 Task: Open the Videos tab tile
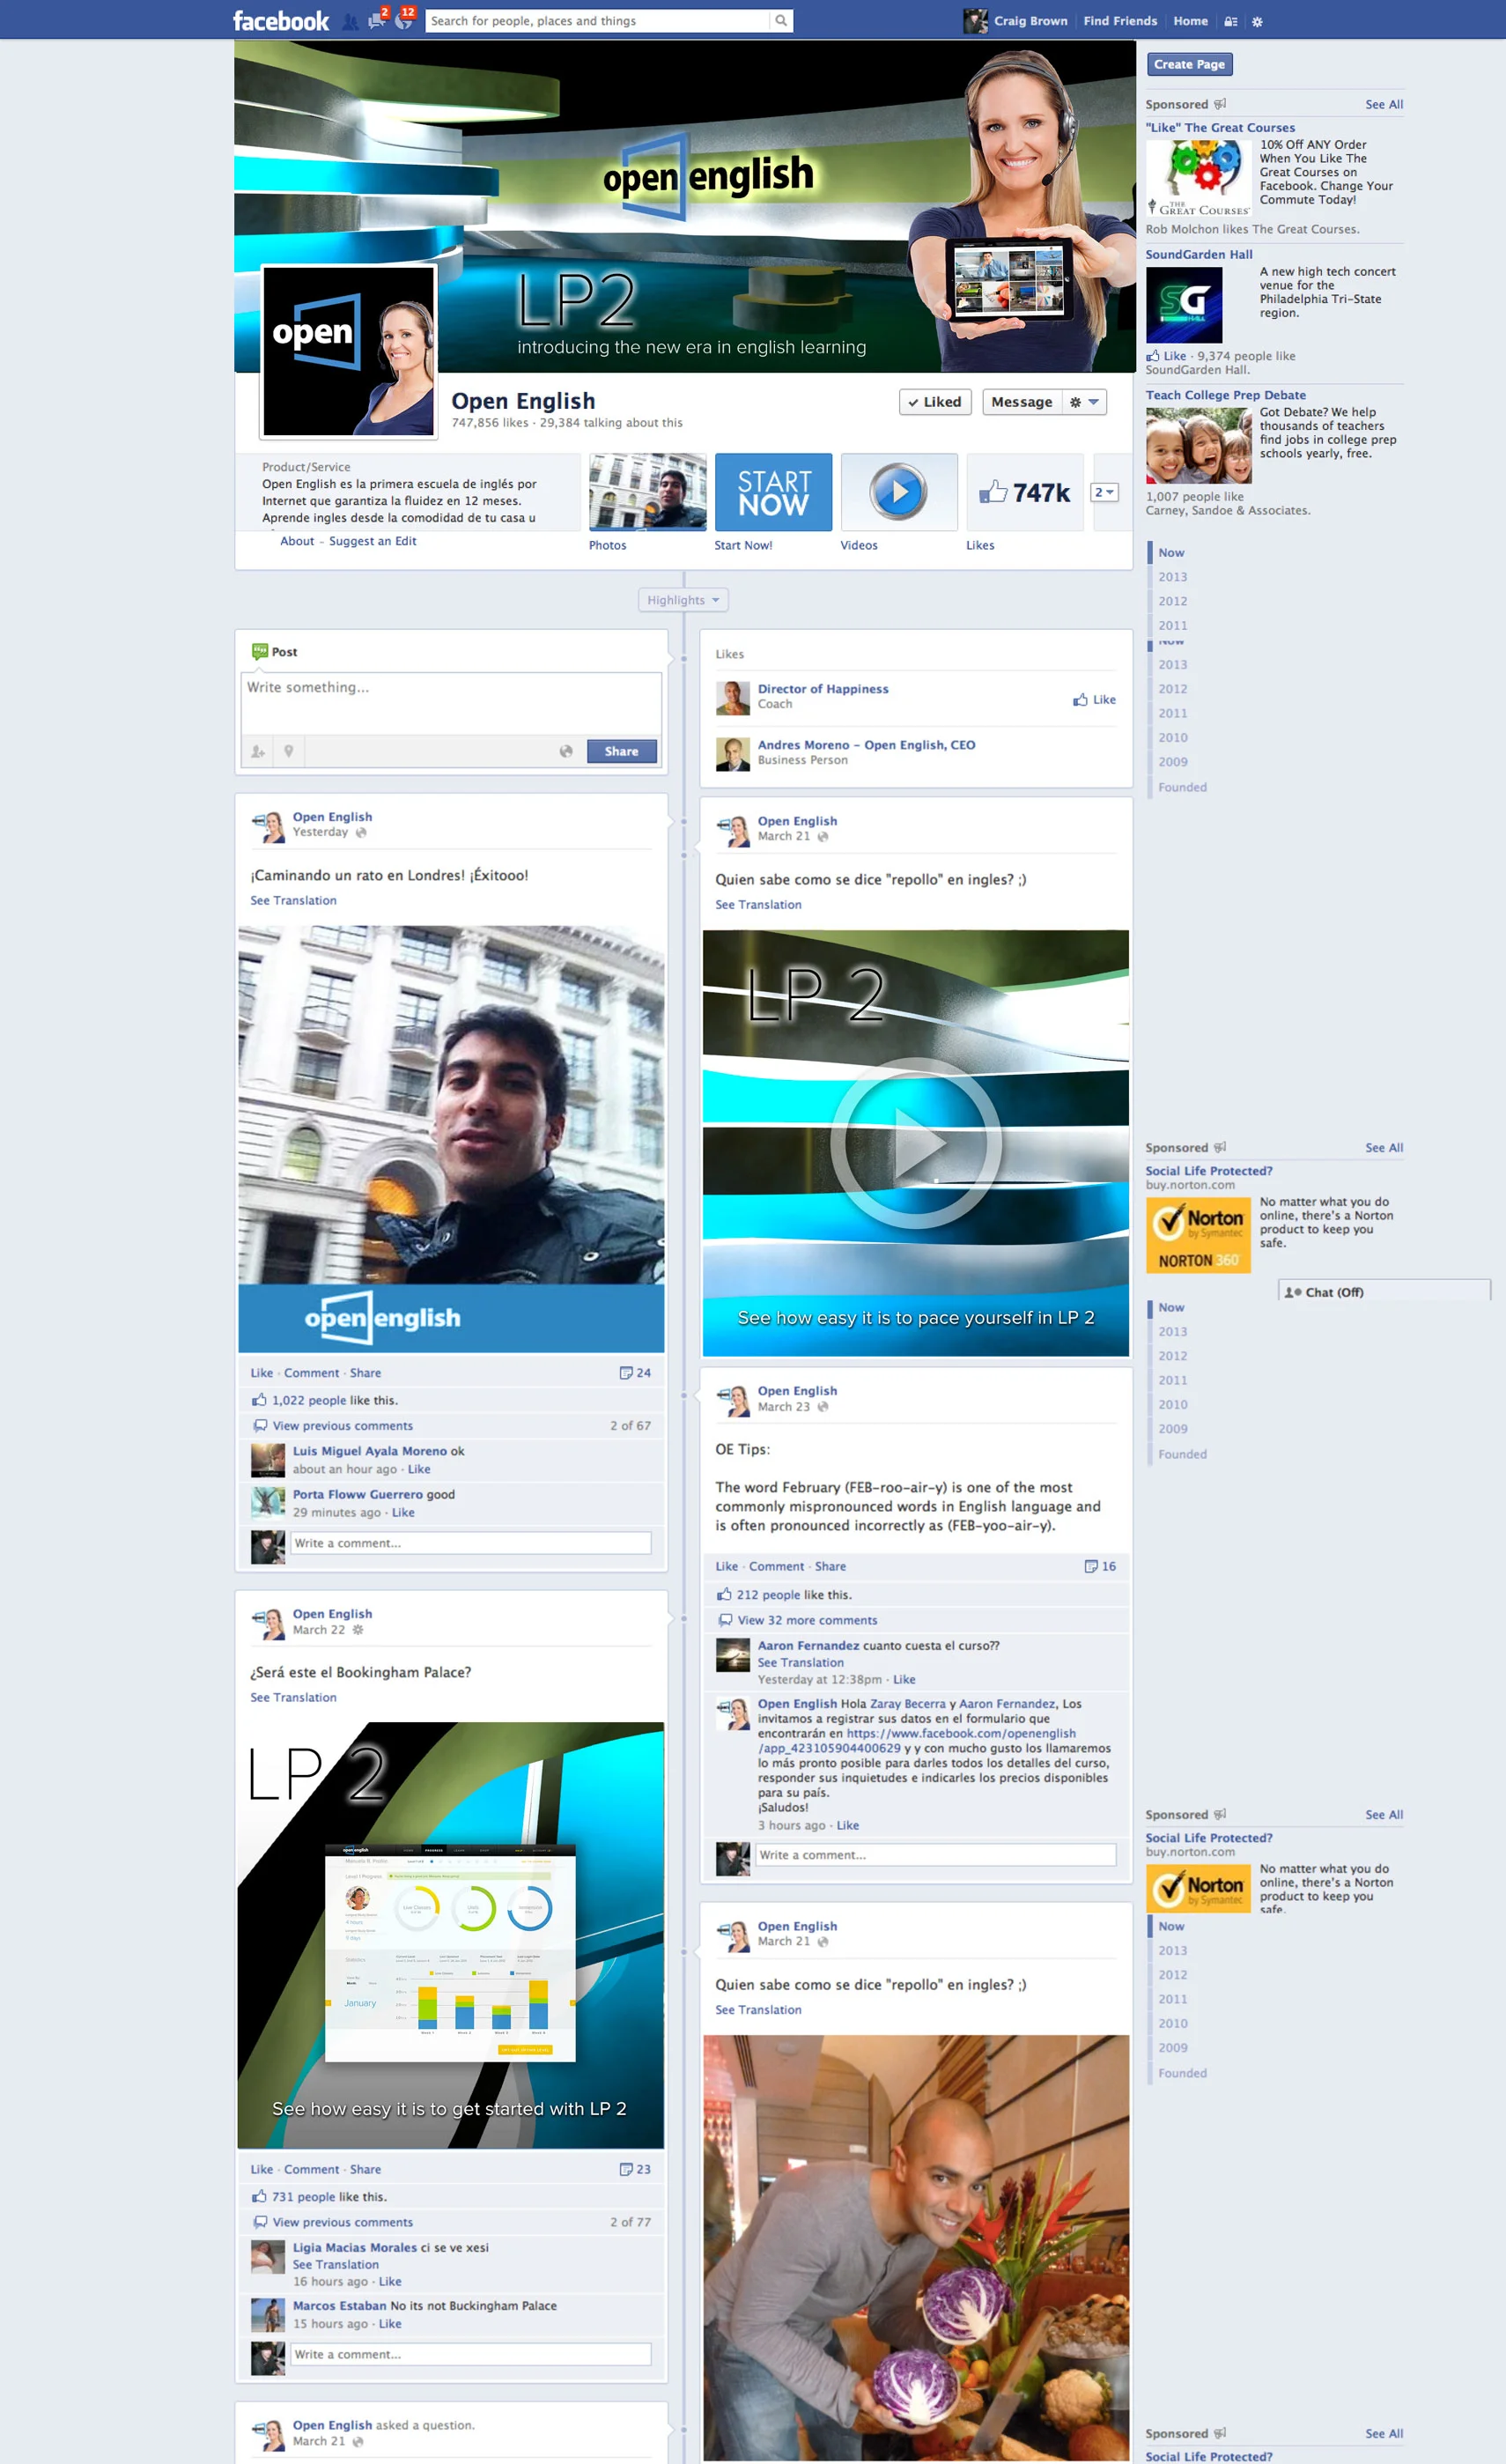point(899,492)
